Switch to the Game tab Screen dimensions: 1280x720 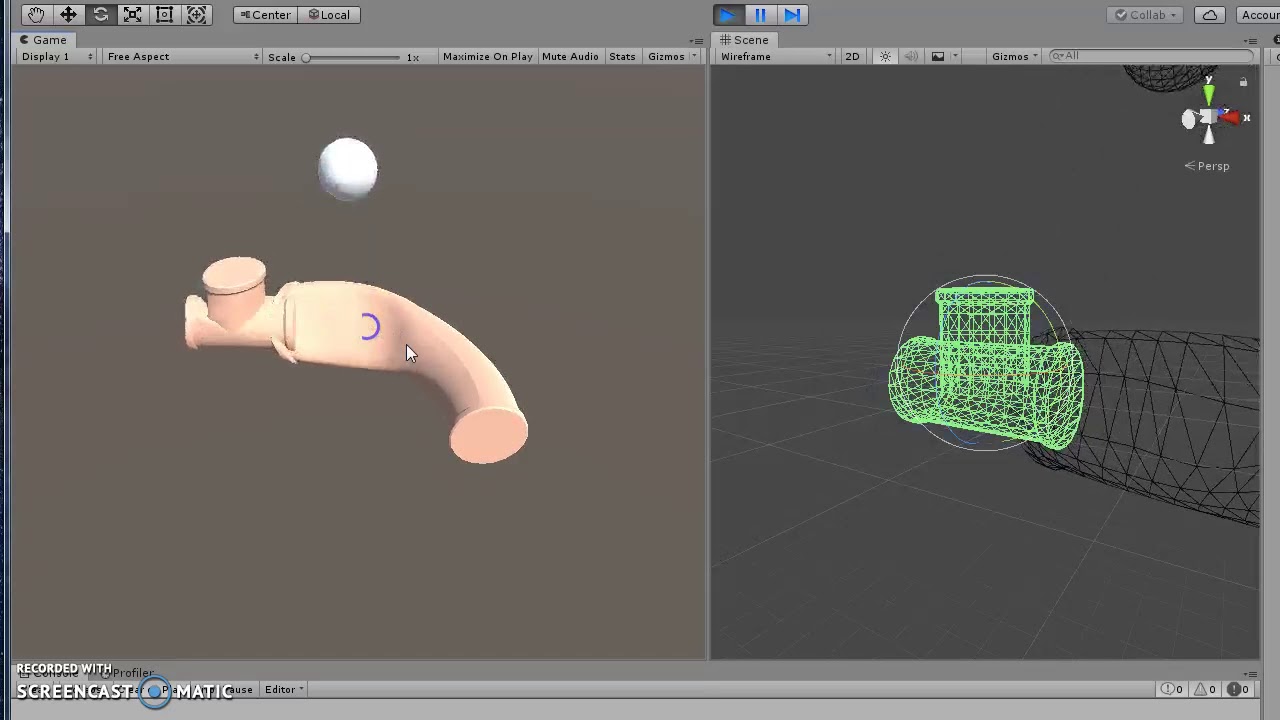click(43, 40)
